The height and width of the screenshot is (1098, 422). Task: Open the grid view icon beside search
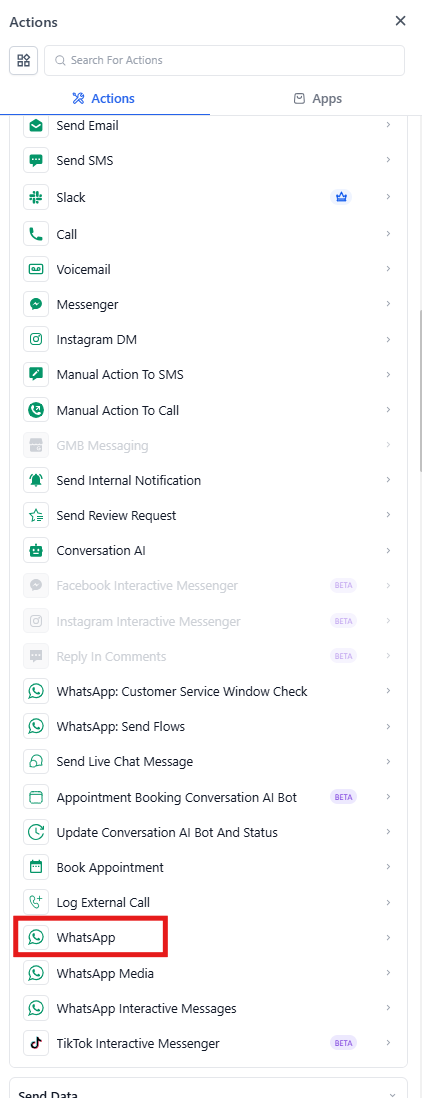[x=23, y=60]
